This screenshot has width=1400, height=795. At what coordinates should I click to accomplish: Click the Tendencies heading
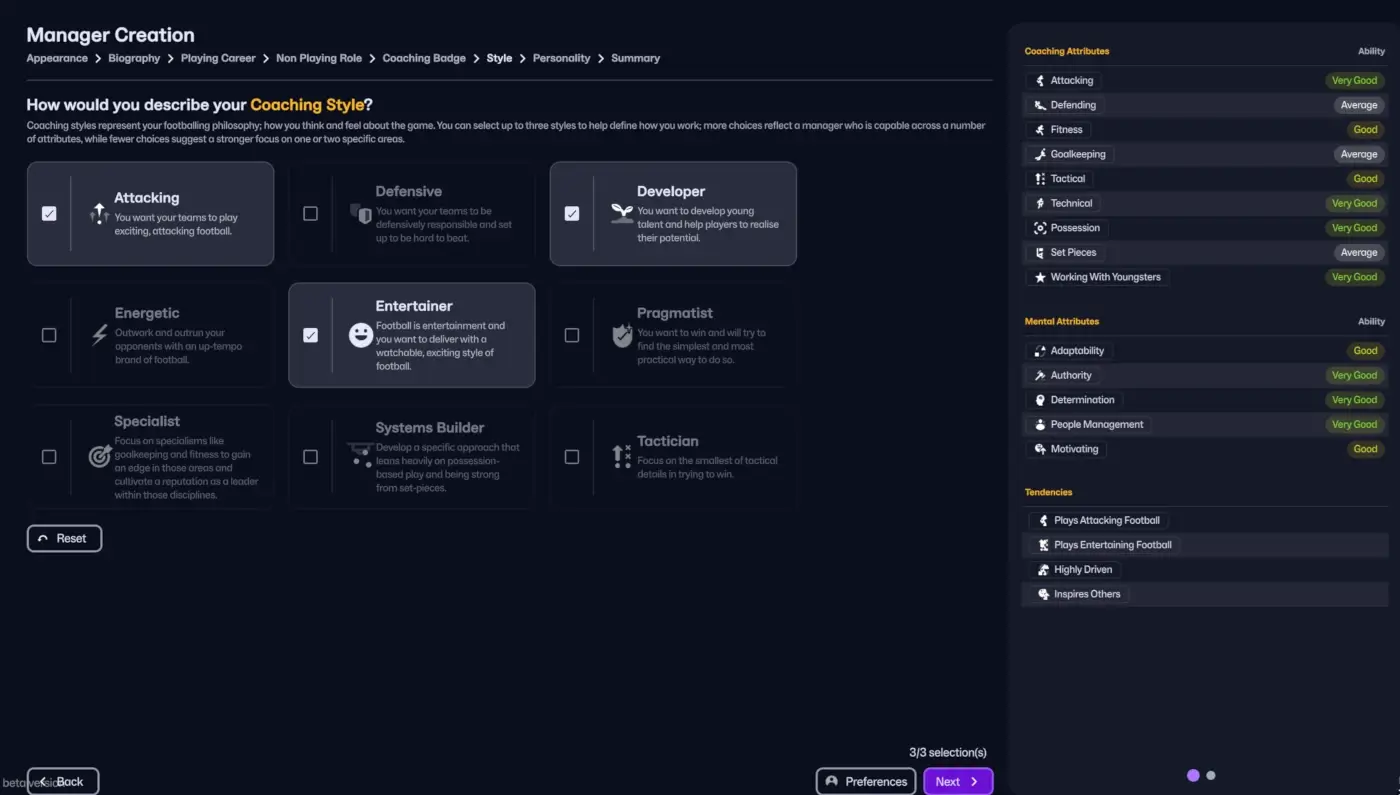1048,492
